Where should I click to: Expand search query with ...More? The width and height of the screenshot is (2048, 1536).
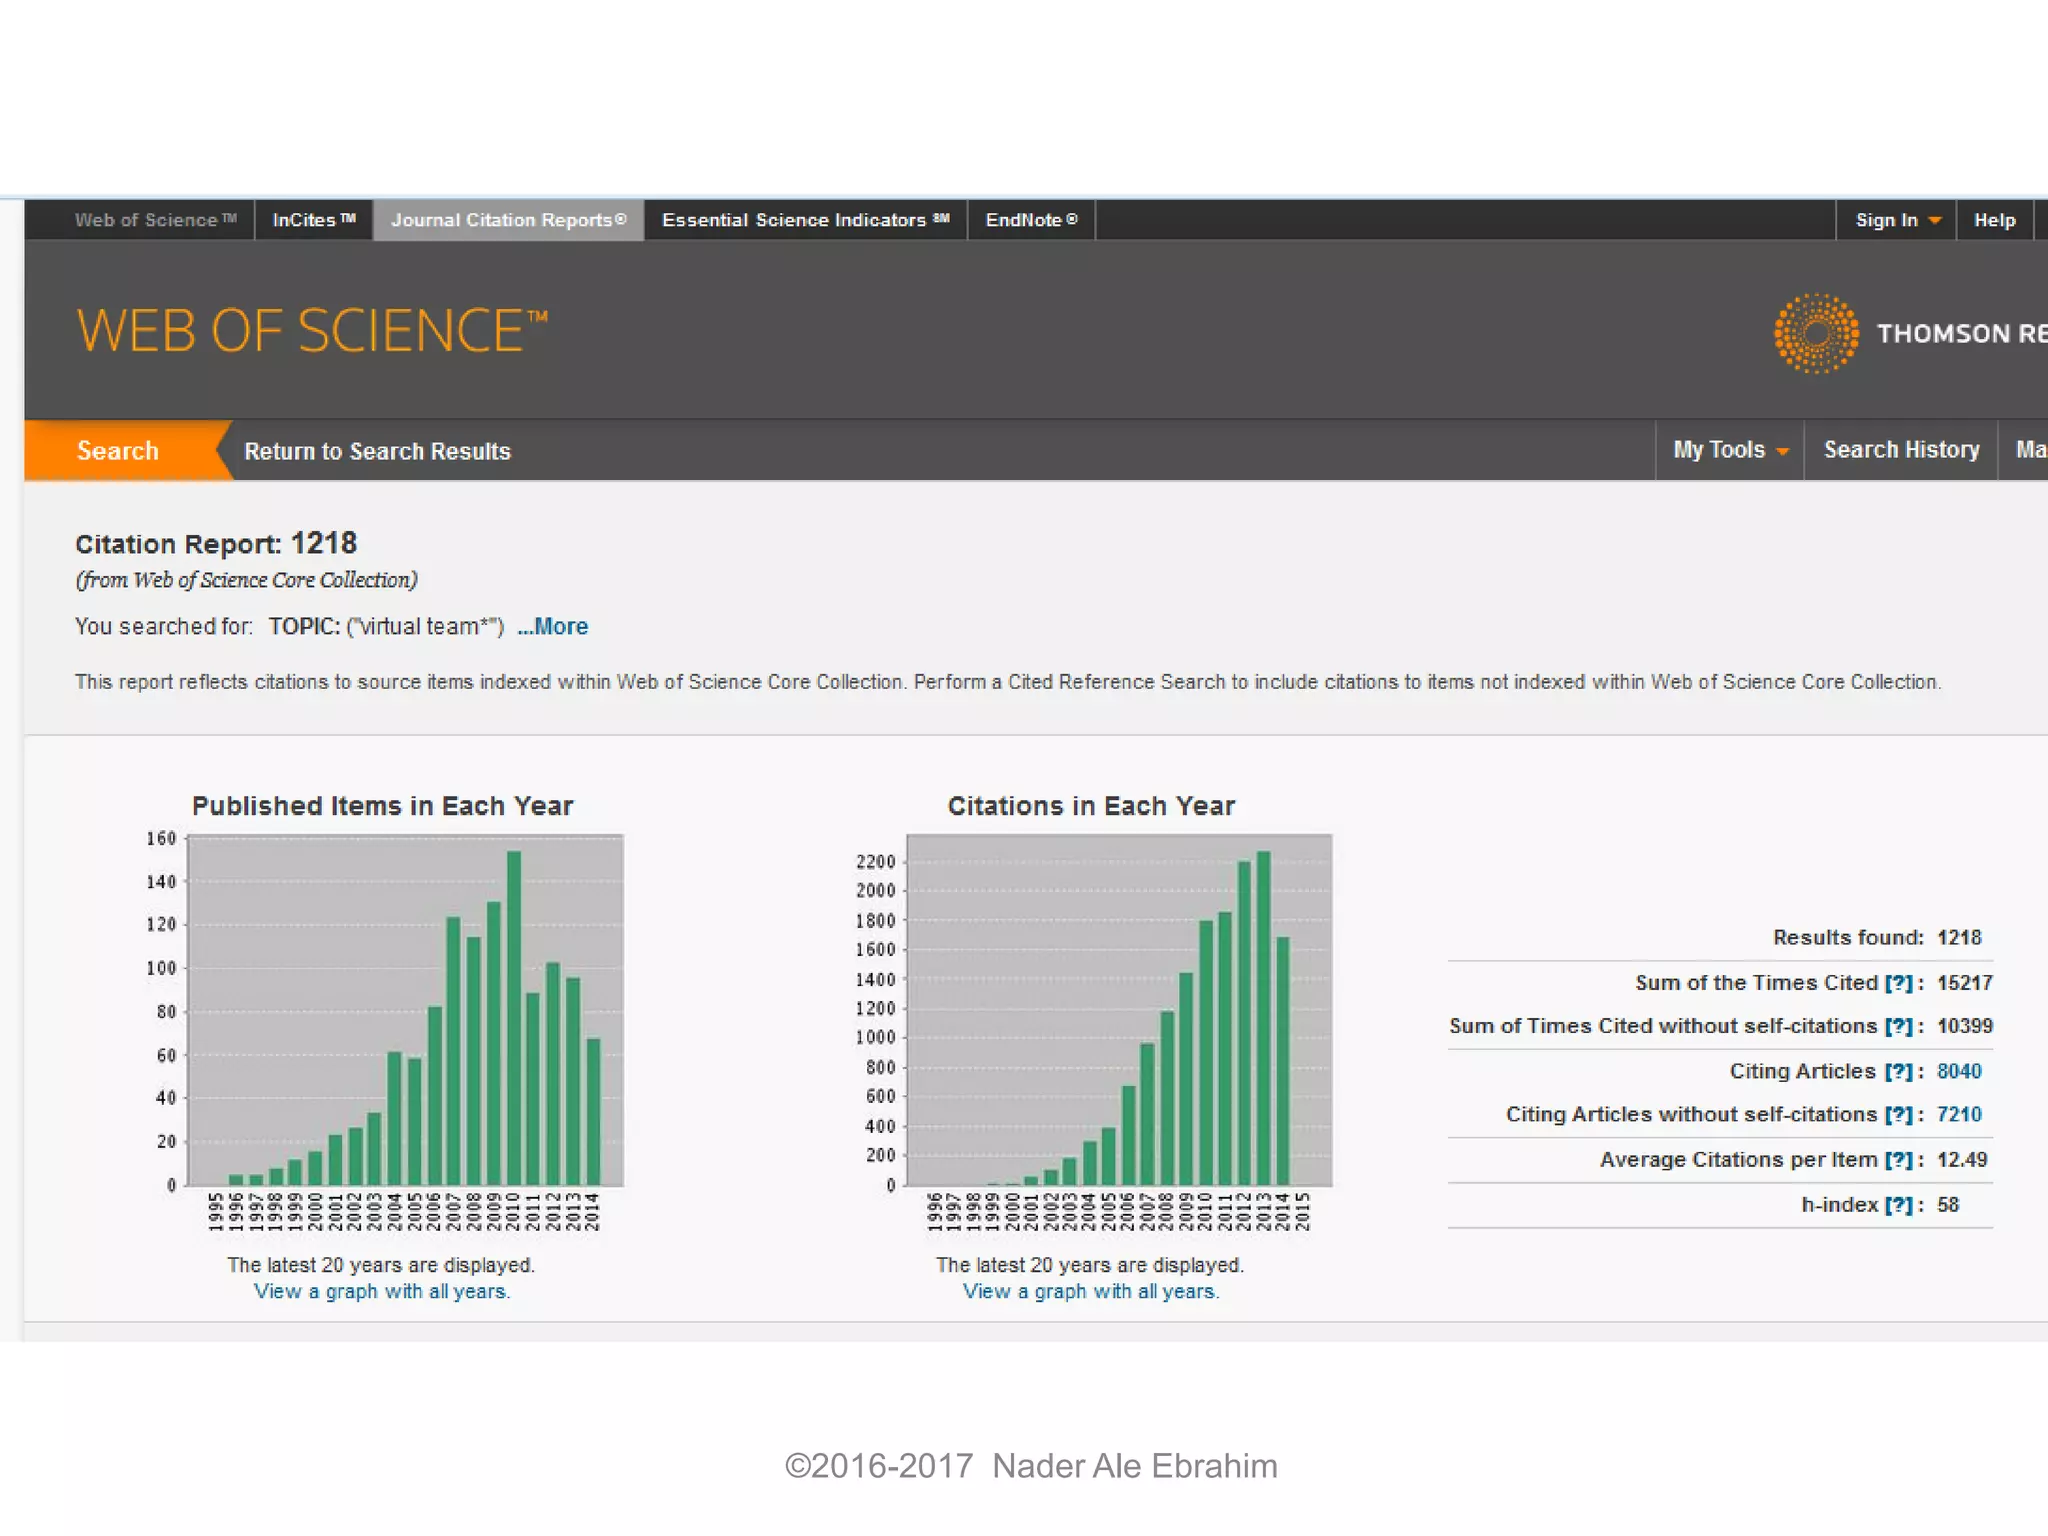[x=553, y=627]
